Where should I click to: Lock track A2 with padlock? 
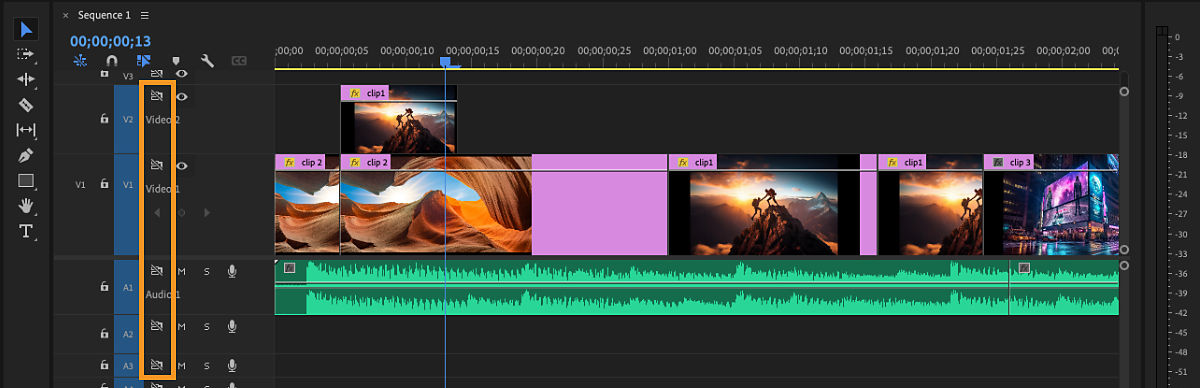point(104,334)
